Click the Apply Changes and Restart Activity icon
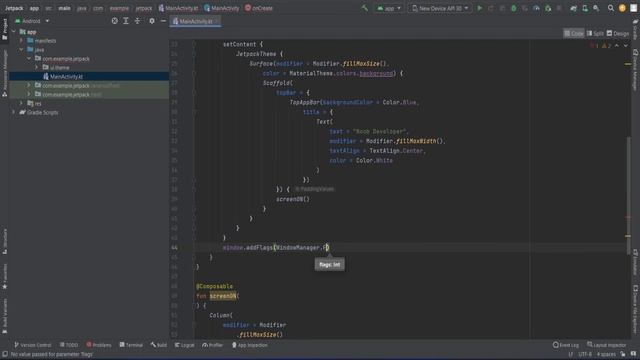This screenshot has height=360, width=640. (491, 8)
